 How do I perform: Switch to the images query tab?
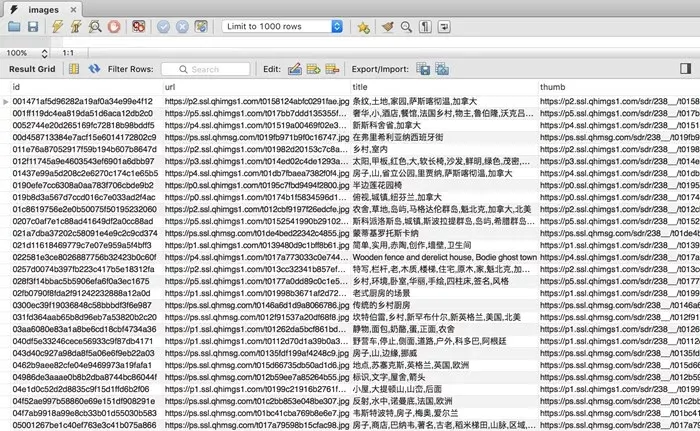pyautogui.click(x=43, y=10)
